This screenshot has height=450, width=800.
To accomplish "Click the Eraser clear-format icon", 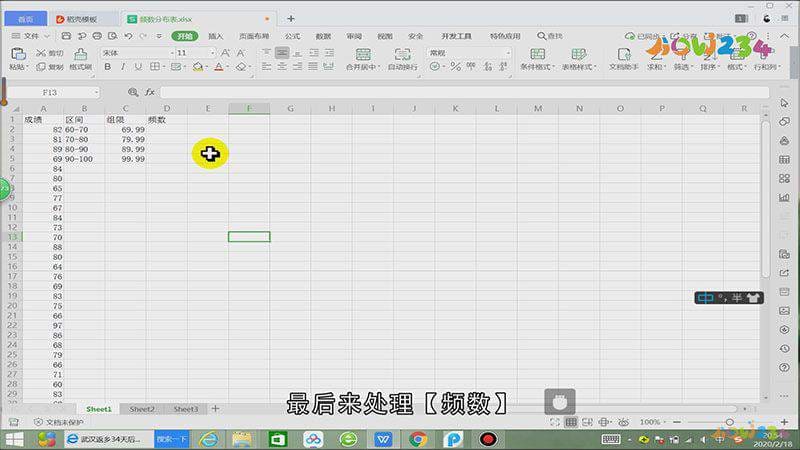I will pyautogui.click(x=241, y=67).
